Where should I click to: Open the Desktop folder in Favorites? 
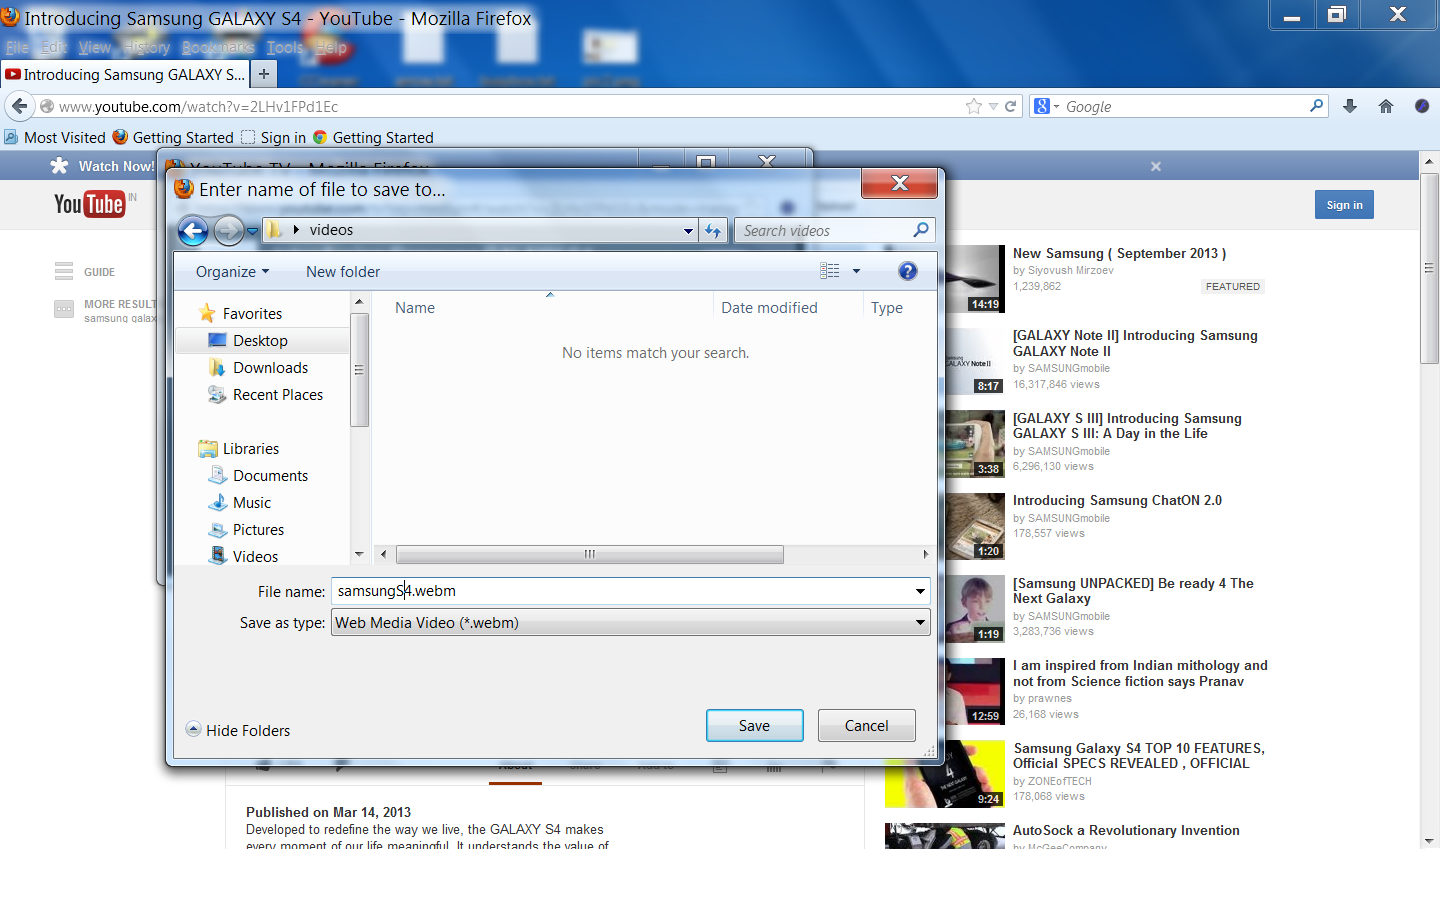262,341
